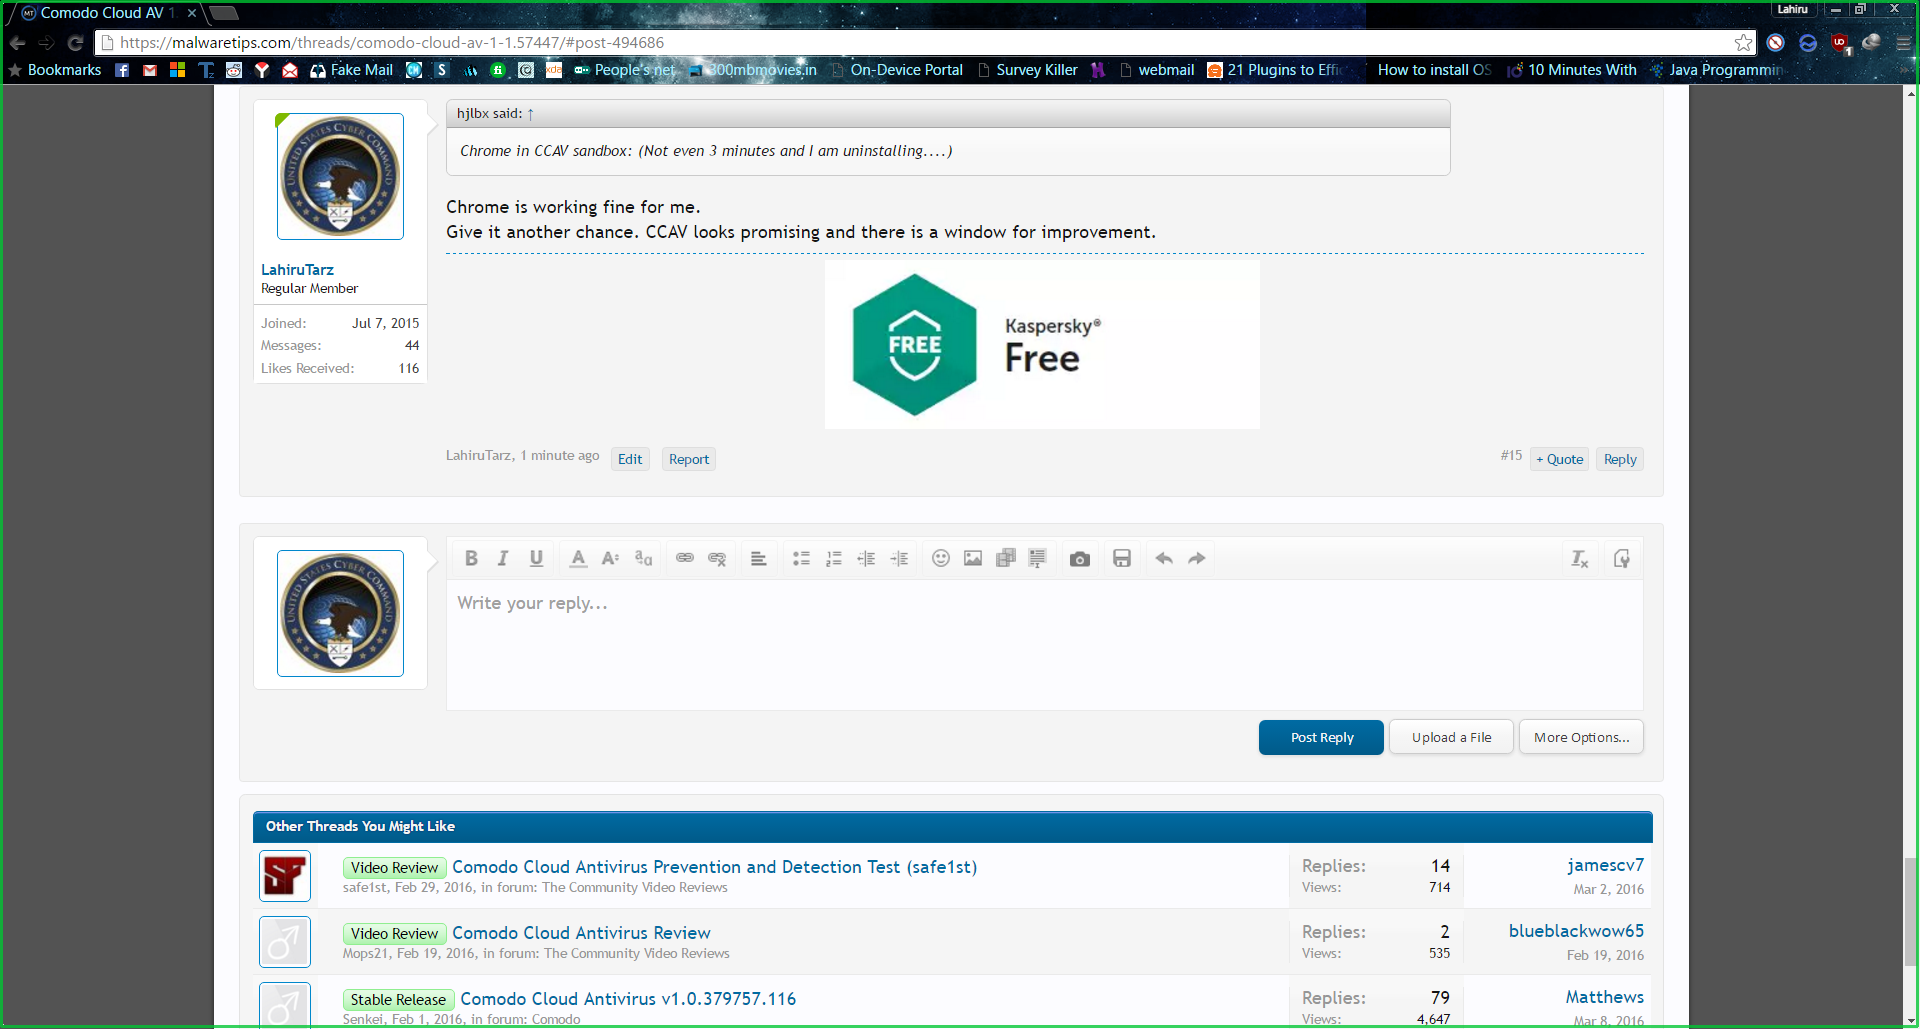This screenshot has width=1920, height=1029.
Task: Toggle bold formatting in the reply editor
Action: [x=471, y=558]
